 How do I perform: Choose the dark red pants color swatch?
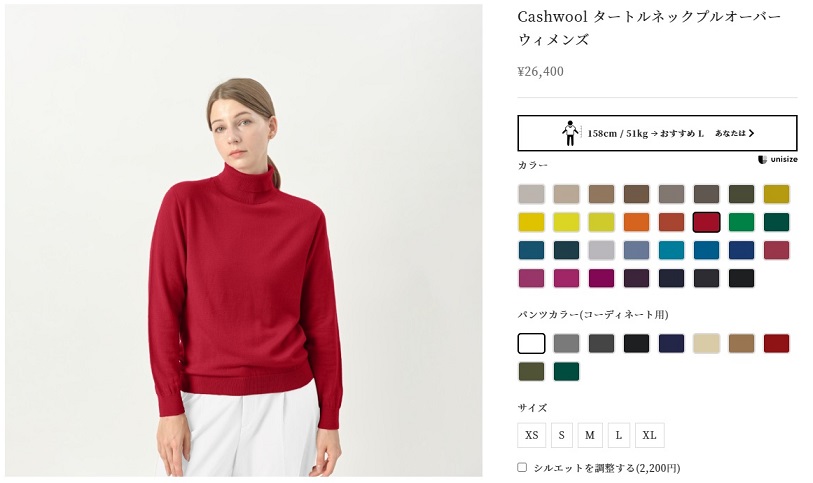[x=776, y=344]
